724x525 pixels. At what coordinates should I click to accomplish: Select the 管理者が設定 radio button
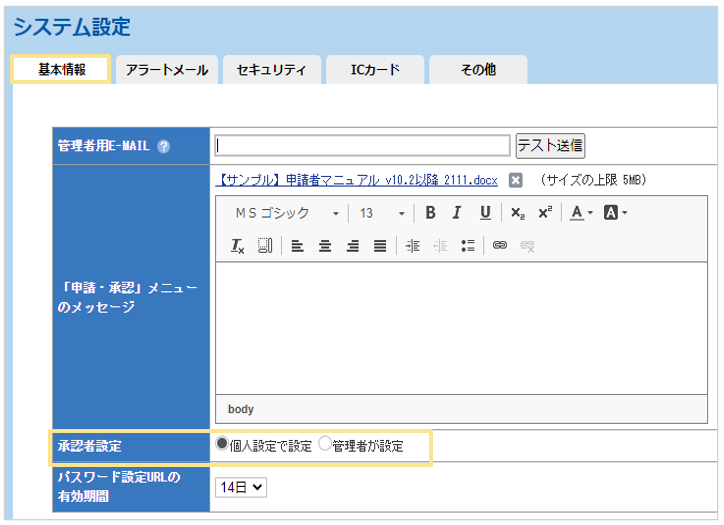[325, 445]
